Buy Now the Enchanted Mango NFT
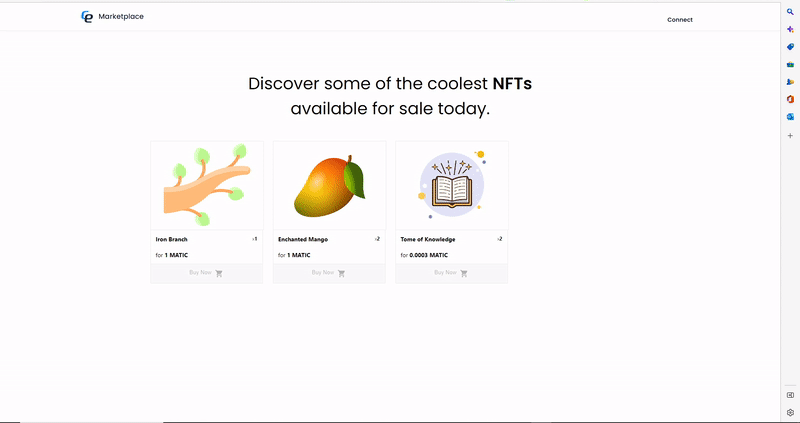Screen dimensions: 800x423 (x=329, y=273)
